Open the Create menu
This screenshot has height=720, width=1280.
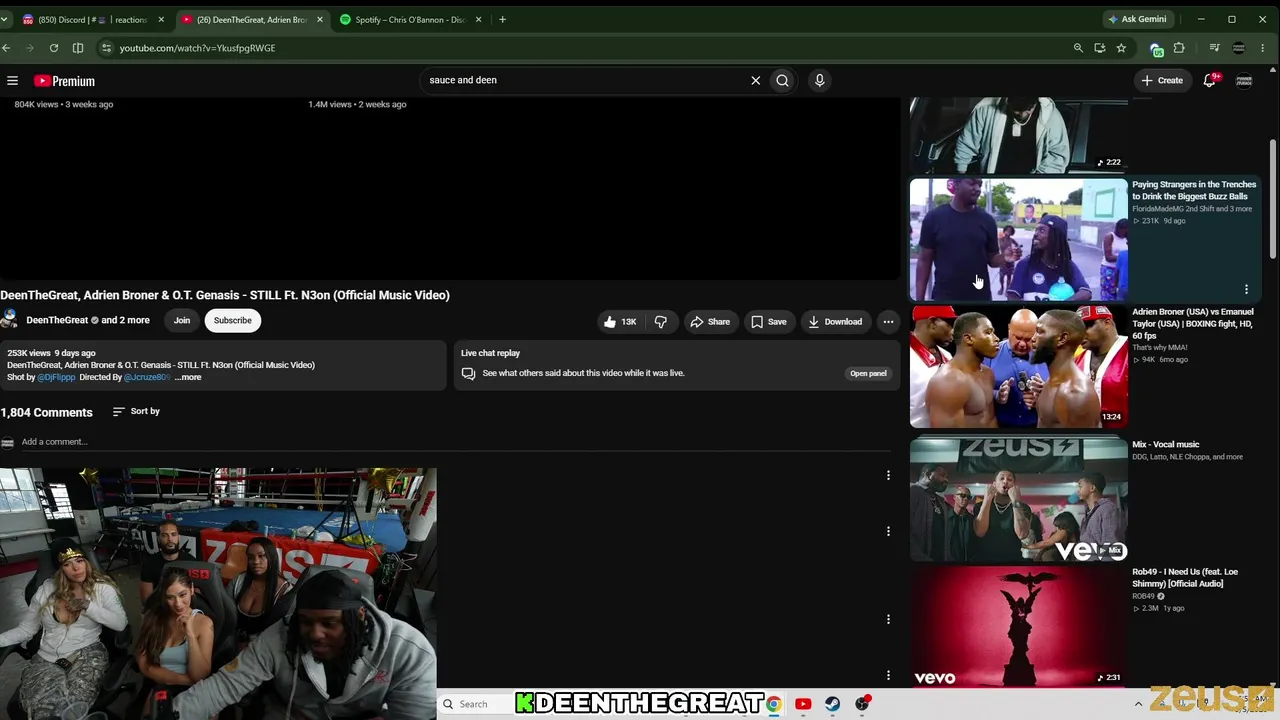click(x=1162, y=80)
